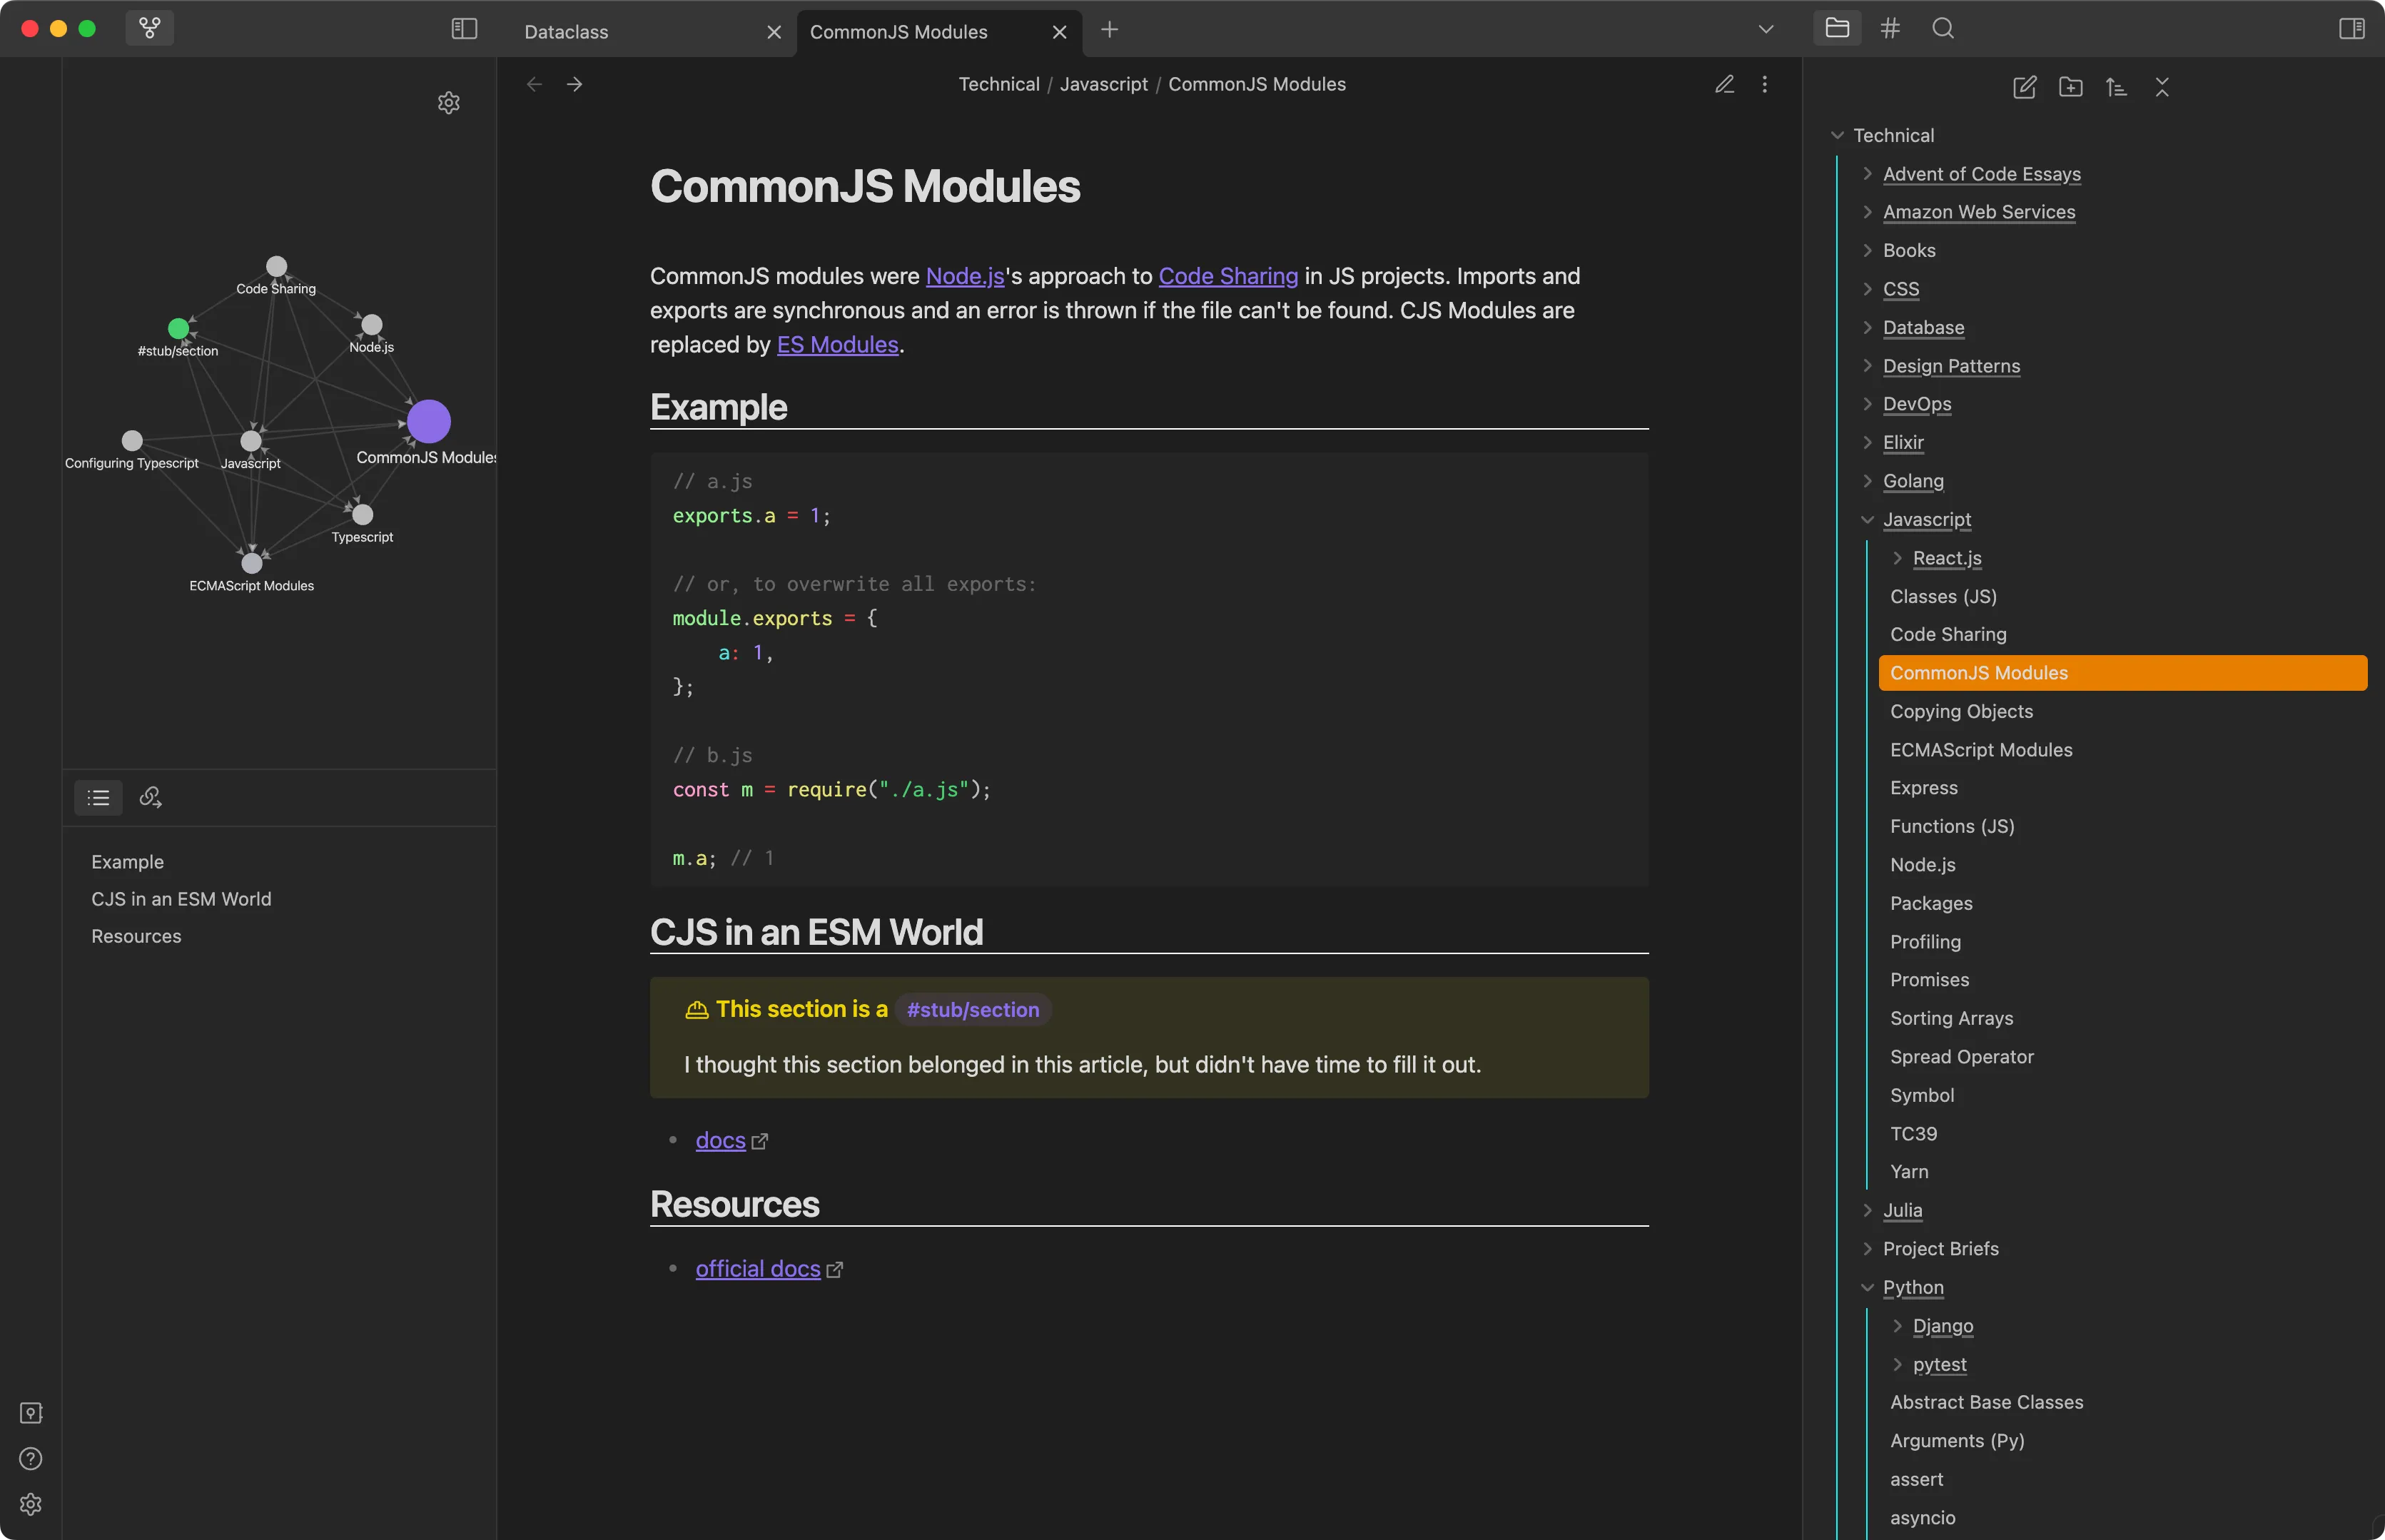Viewport: 2385px width, 1540px height.
Task: Open the vault switcher icon at bottom left
Action: coord(31,1412)
